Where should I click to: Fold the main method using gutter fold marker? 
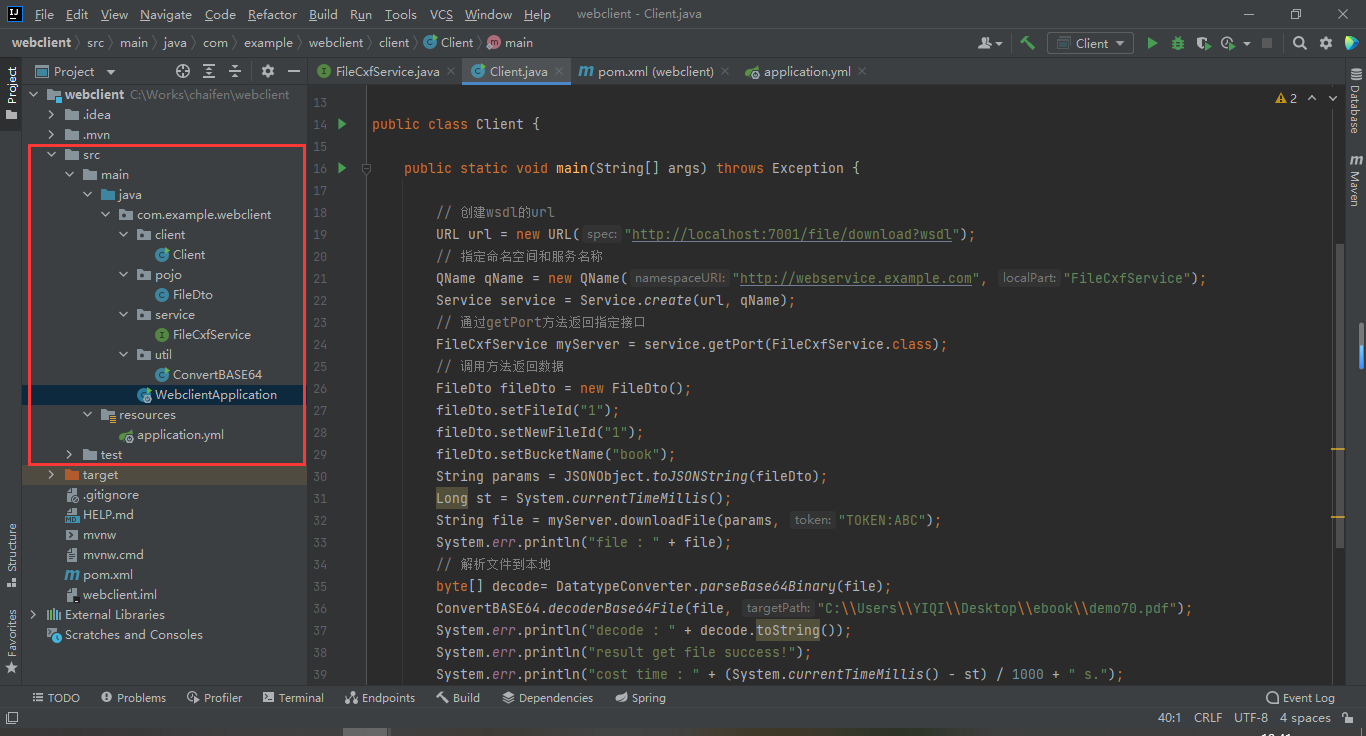(367, 168)
